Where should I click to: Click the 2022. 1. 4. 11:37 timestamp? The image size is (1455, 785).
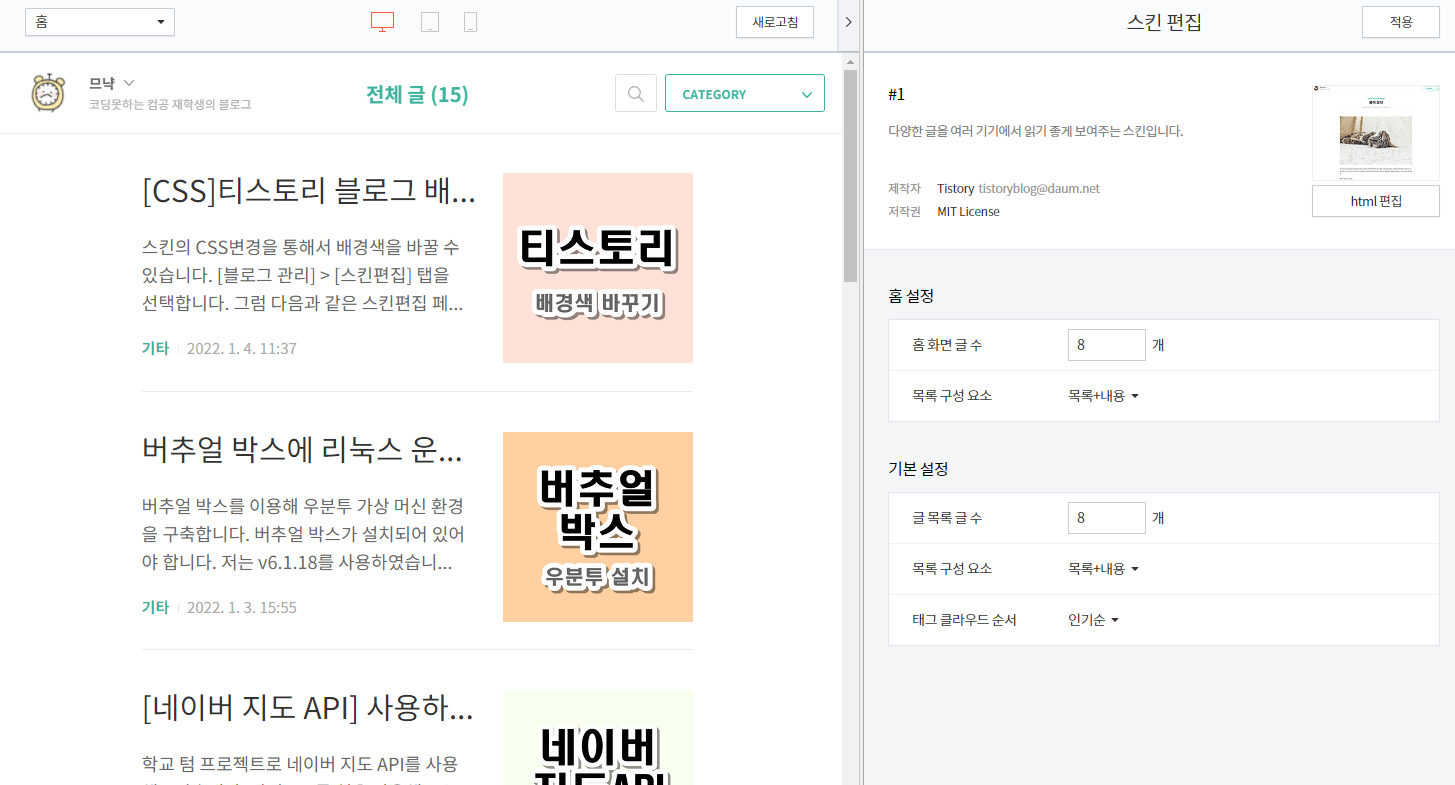point(242,349)
